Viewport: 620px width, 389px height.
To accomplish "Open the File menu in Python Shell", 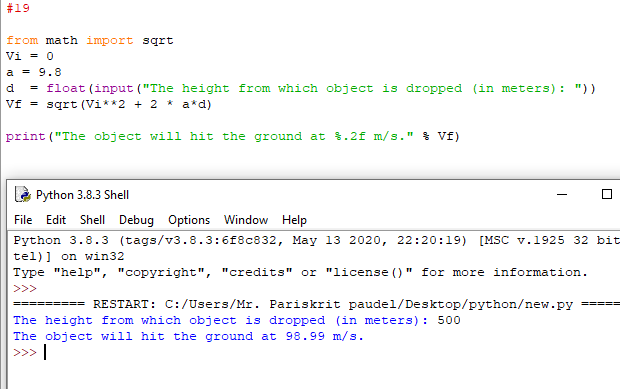I will click(x=23, y=220).
